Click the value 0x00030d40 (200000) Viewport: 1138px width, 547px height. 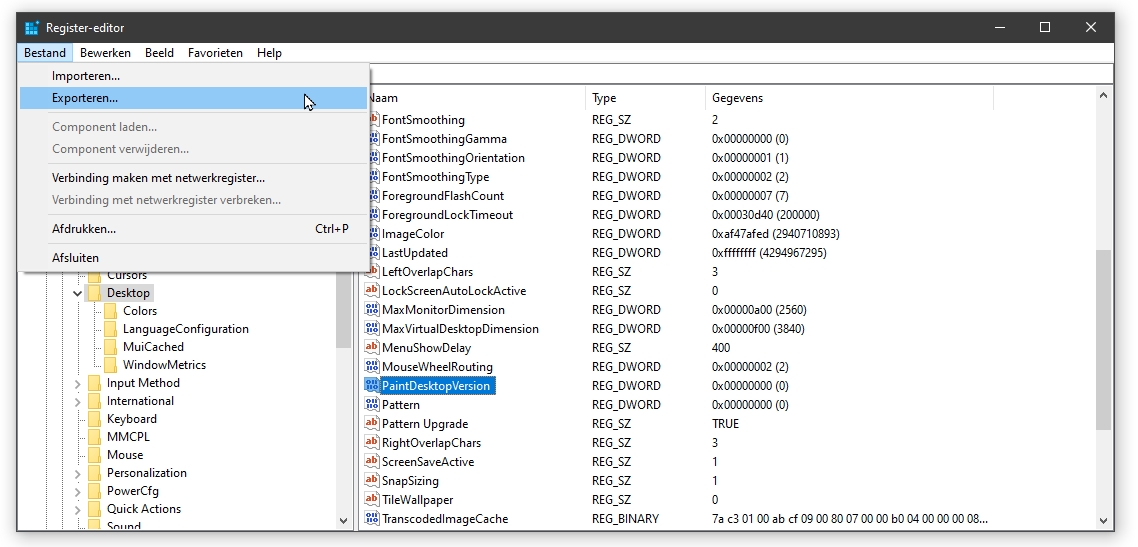pyautogui.click(x=766, y=215)
